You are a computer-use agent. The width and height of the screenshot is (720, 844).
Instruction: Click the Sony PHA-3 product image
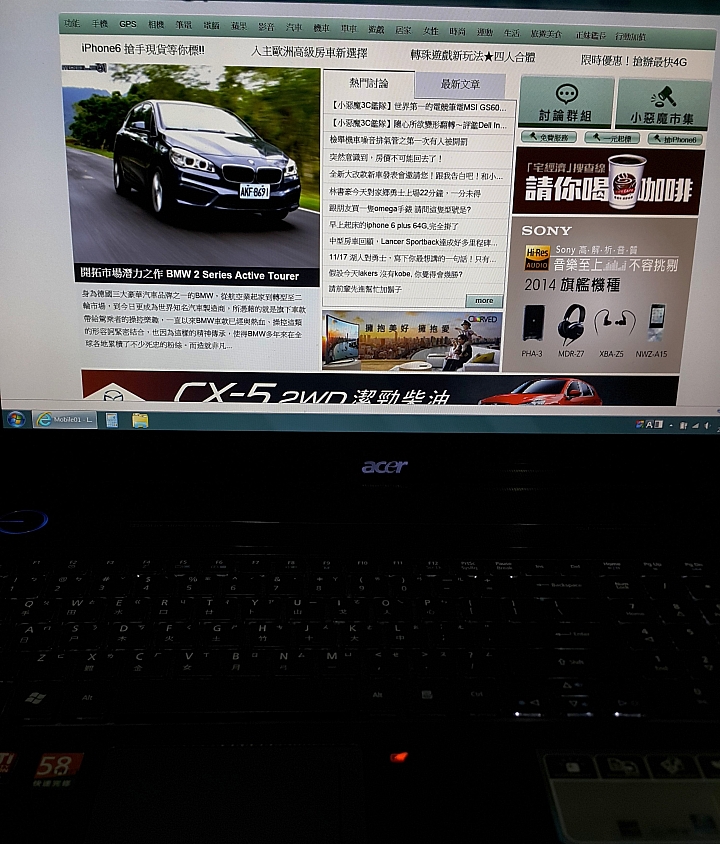(532, 324)
